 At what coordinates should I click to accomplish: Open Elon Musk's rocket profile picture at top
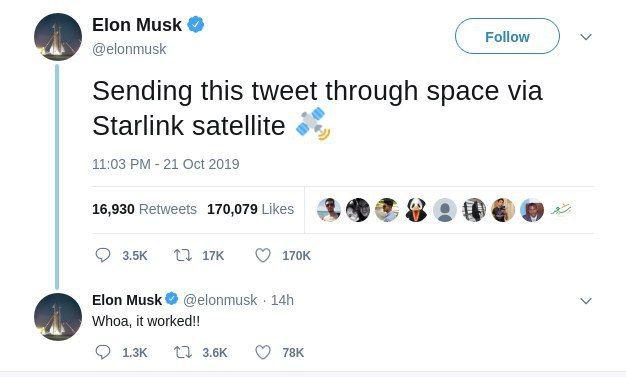58,37
